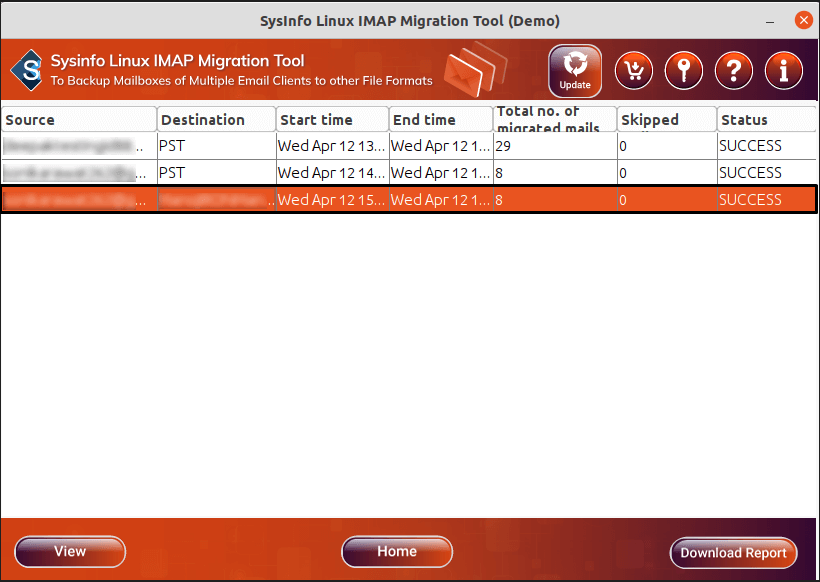Click Download Report button

[x=733, y=553]
